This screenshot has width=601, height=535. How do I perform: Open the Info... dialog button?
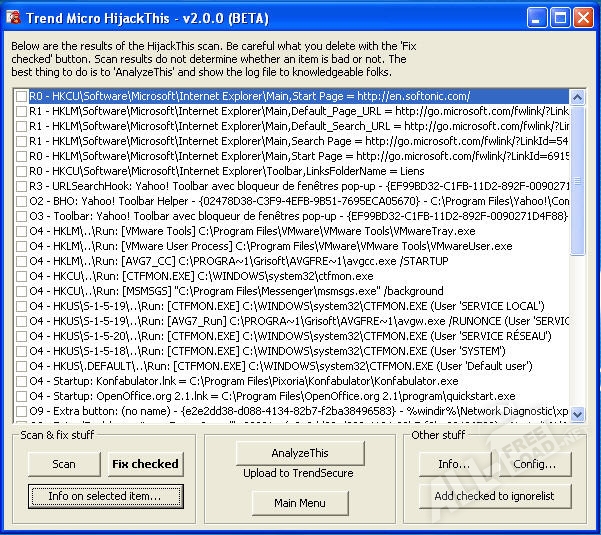coord(453,464)
